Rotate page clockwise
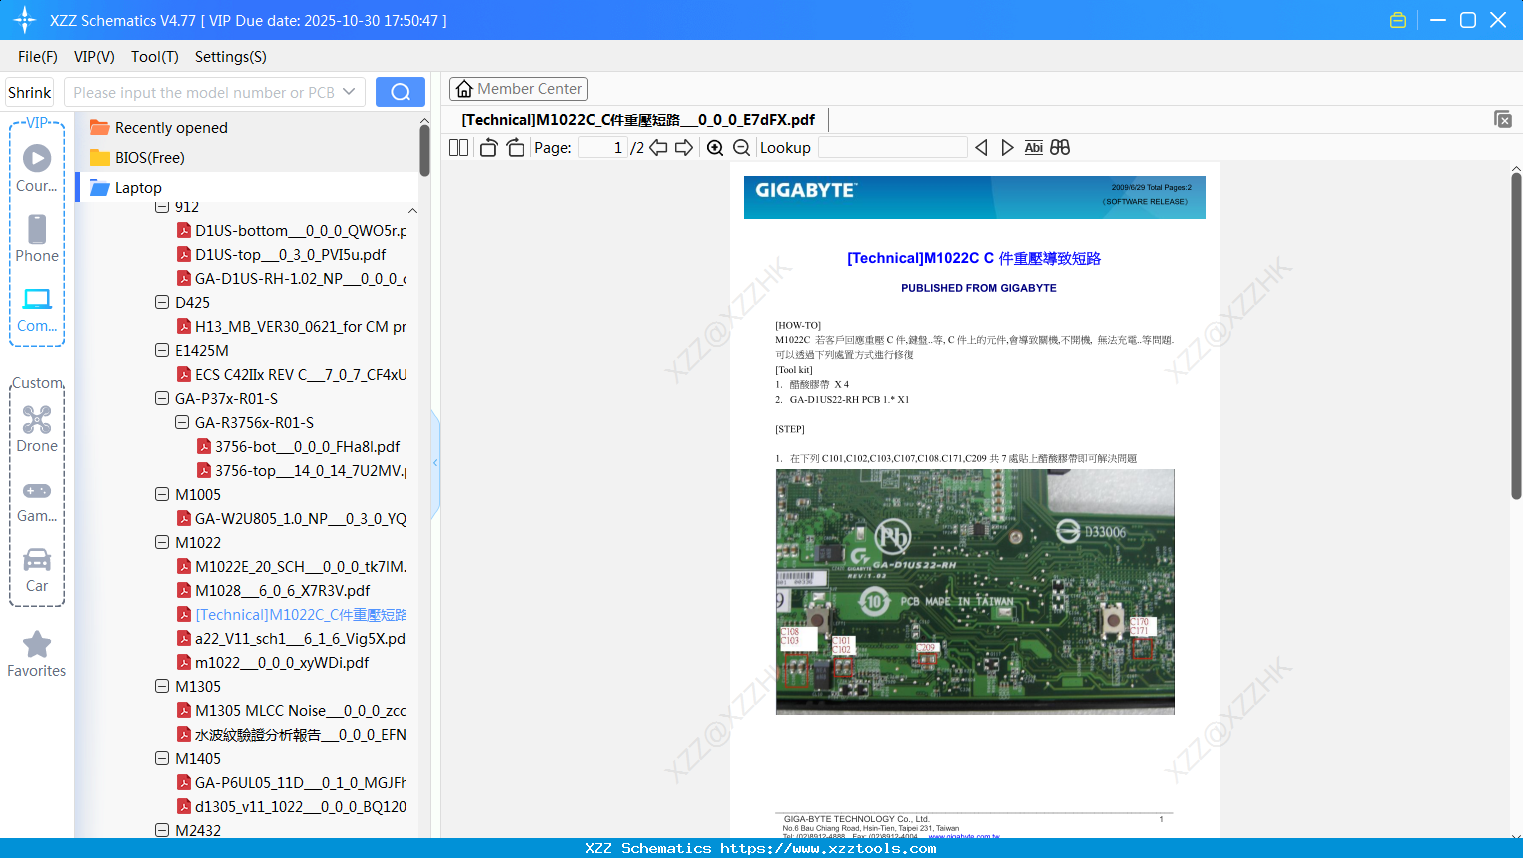Image resolution: width=1523 pixels, height=858 pixels. 515,148
